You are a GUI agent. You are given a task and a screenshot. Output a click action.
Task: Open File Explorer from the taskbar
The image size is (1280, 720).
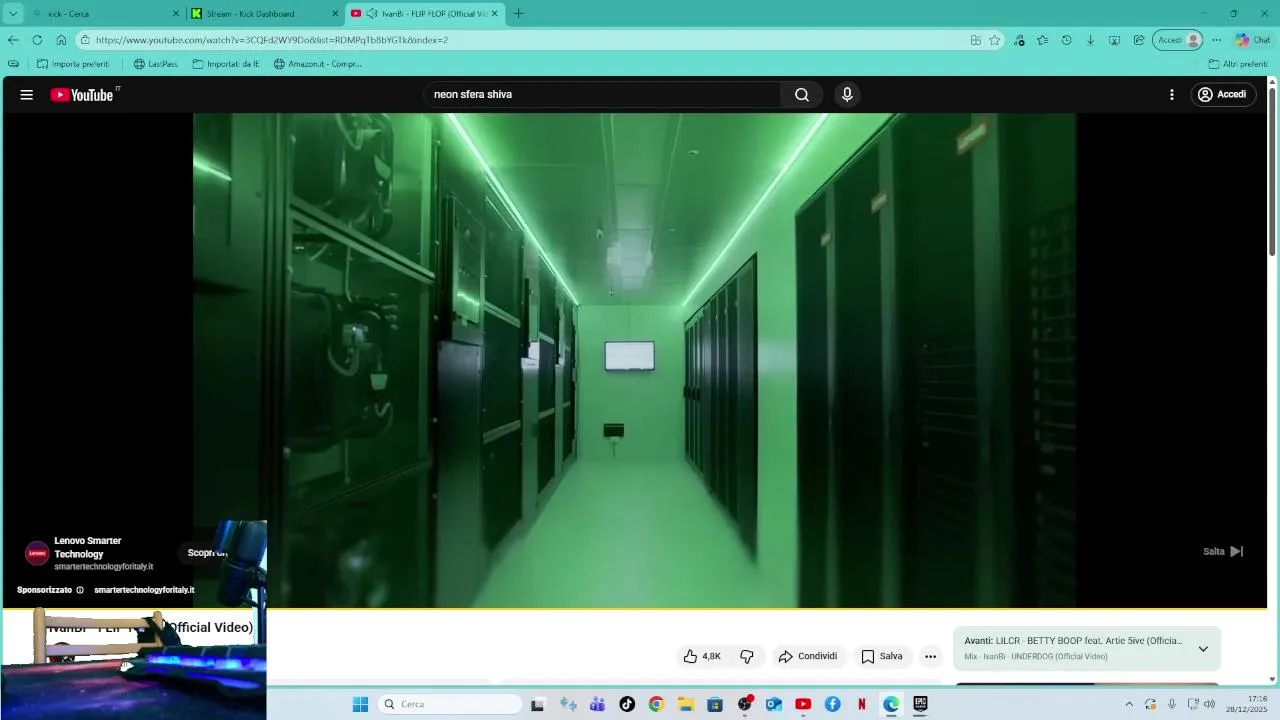[x=686, y=704]
